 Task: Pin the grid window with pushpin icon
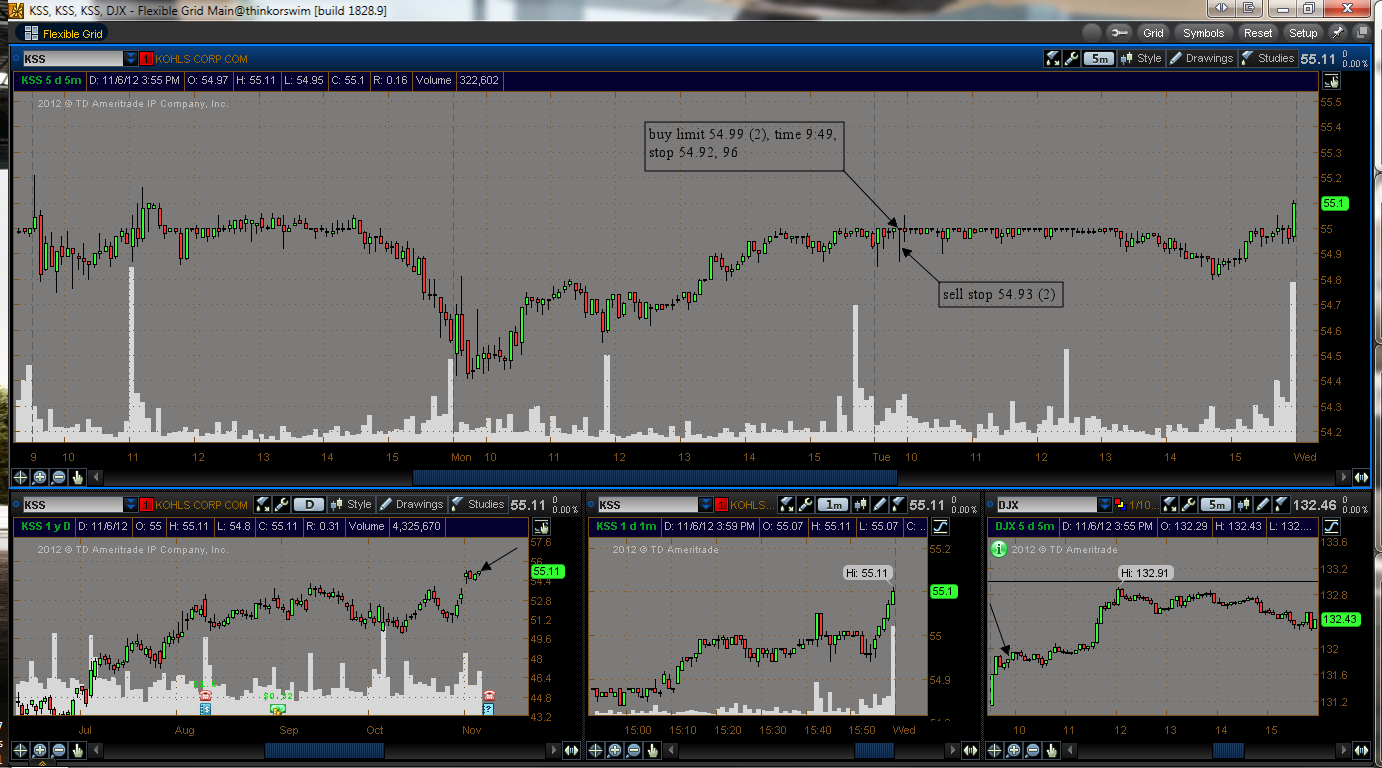click(1337, 33)
